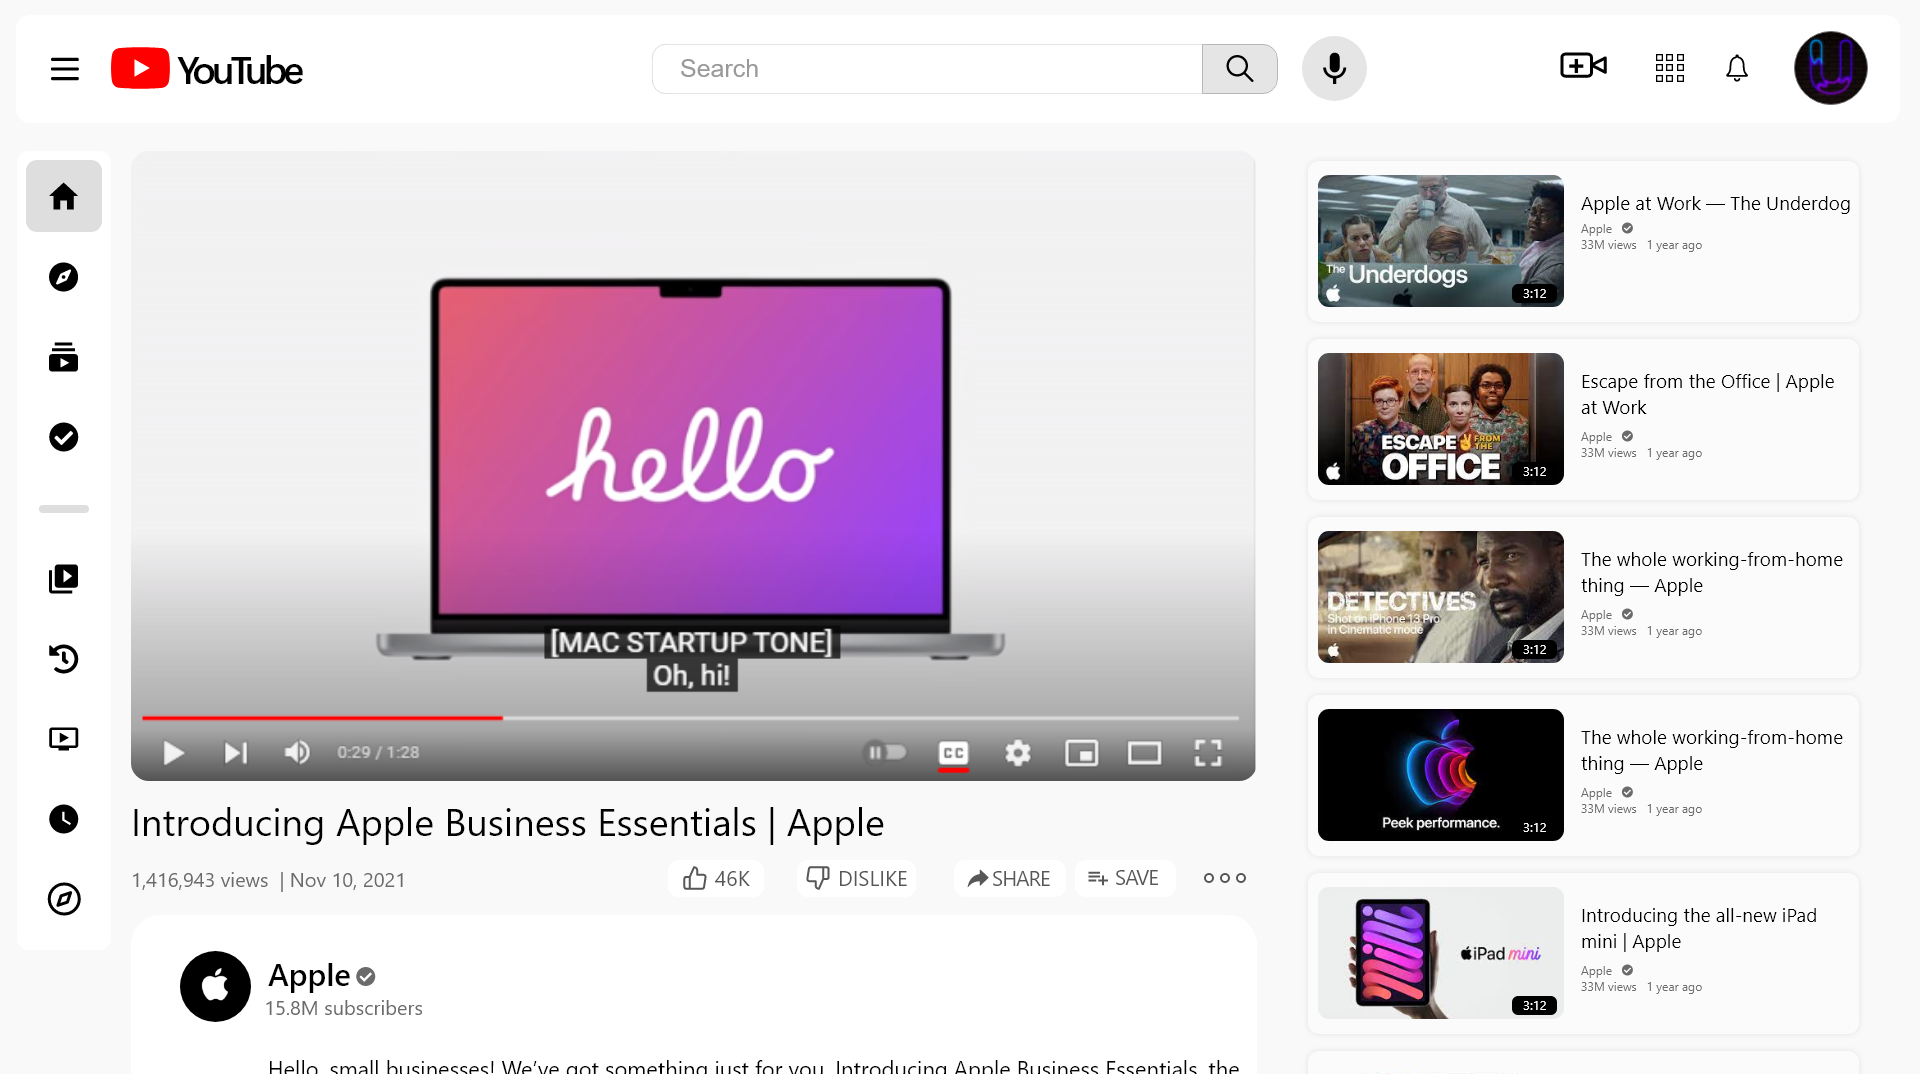
Task: Mute the video volume
Action: [297, 752]
